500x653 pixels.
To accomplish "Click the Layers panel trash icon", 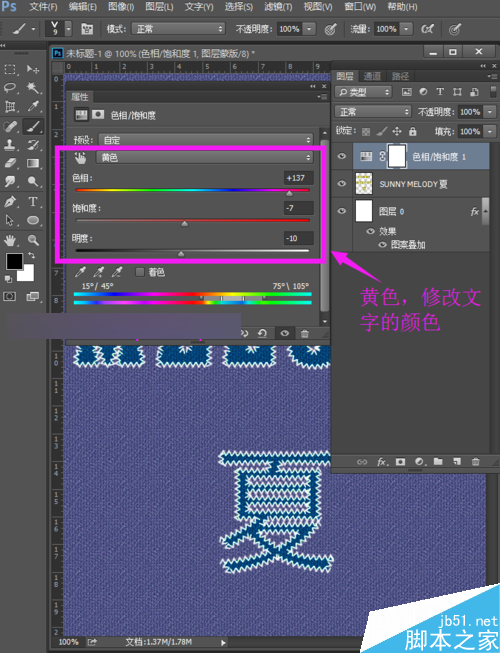I will coord(475,461).
